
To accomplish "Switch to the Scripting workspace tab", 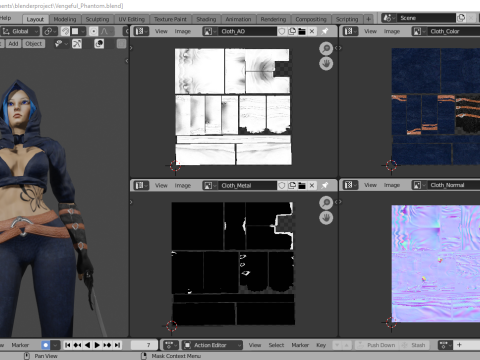I will tap(347, 19).
